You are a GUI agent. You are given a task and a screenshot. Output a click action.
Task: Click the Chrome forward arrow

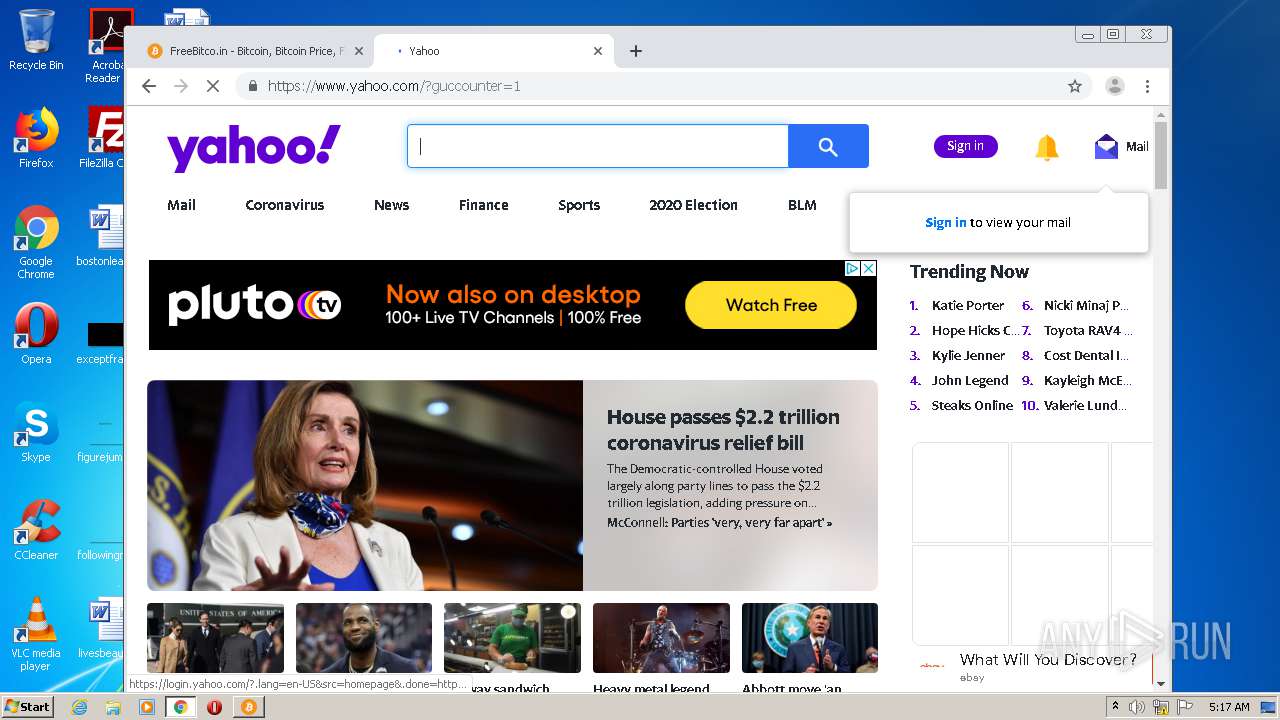point(181,86)
